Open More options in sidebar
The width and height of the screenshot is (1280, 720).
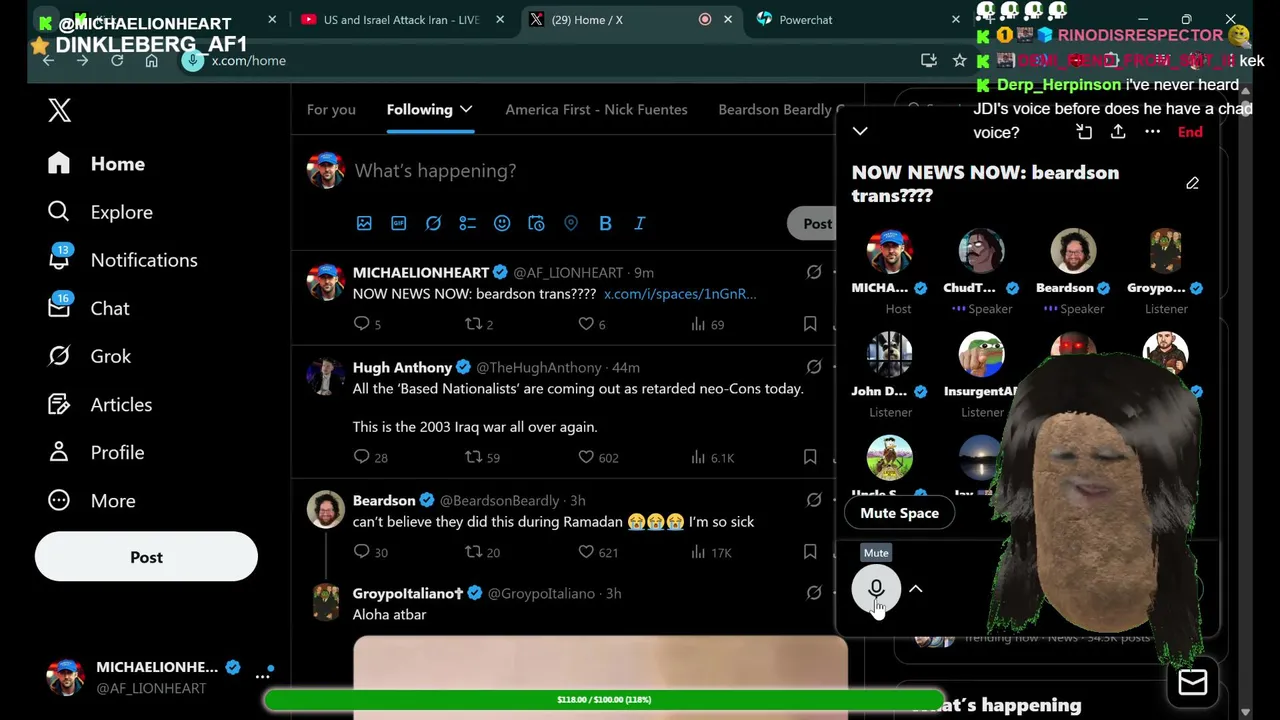pos(91,501)
